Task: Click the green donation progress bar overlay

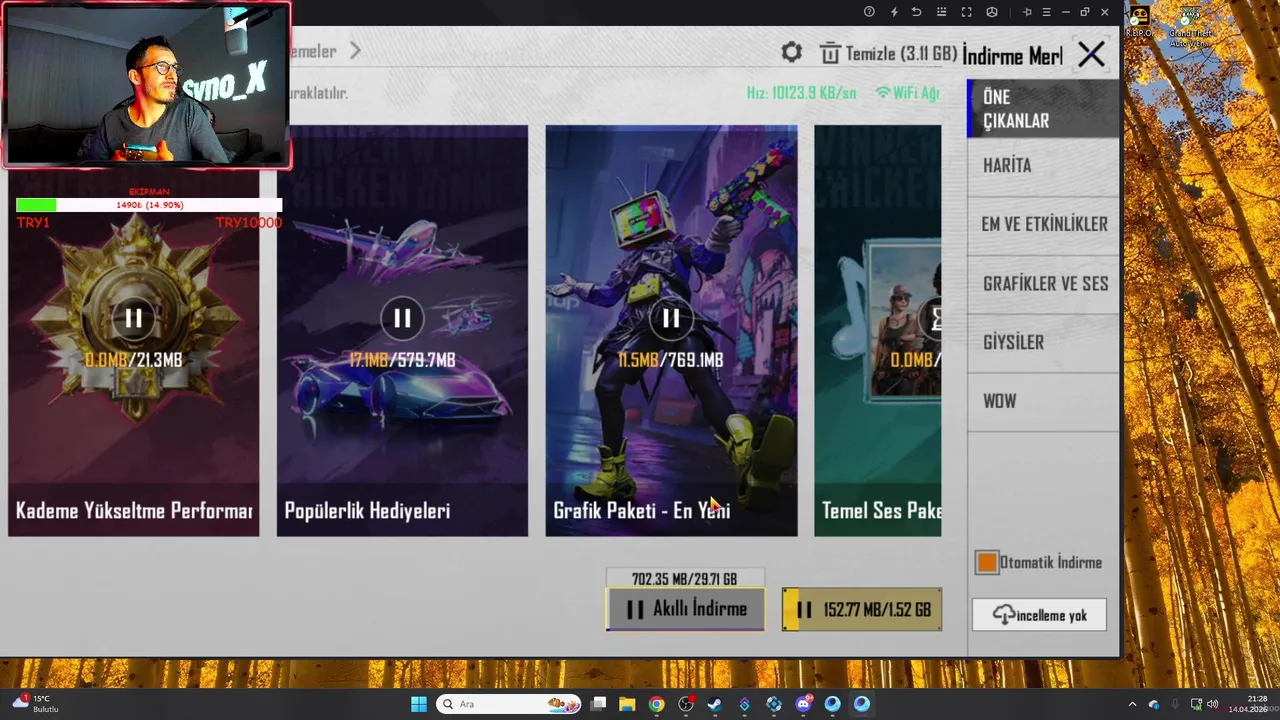Action: click(x=149, y=205)
